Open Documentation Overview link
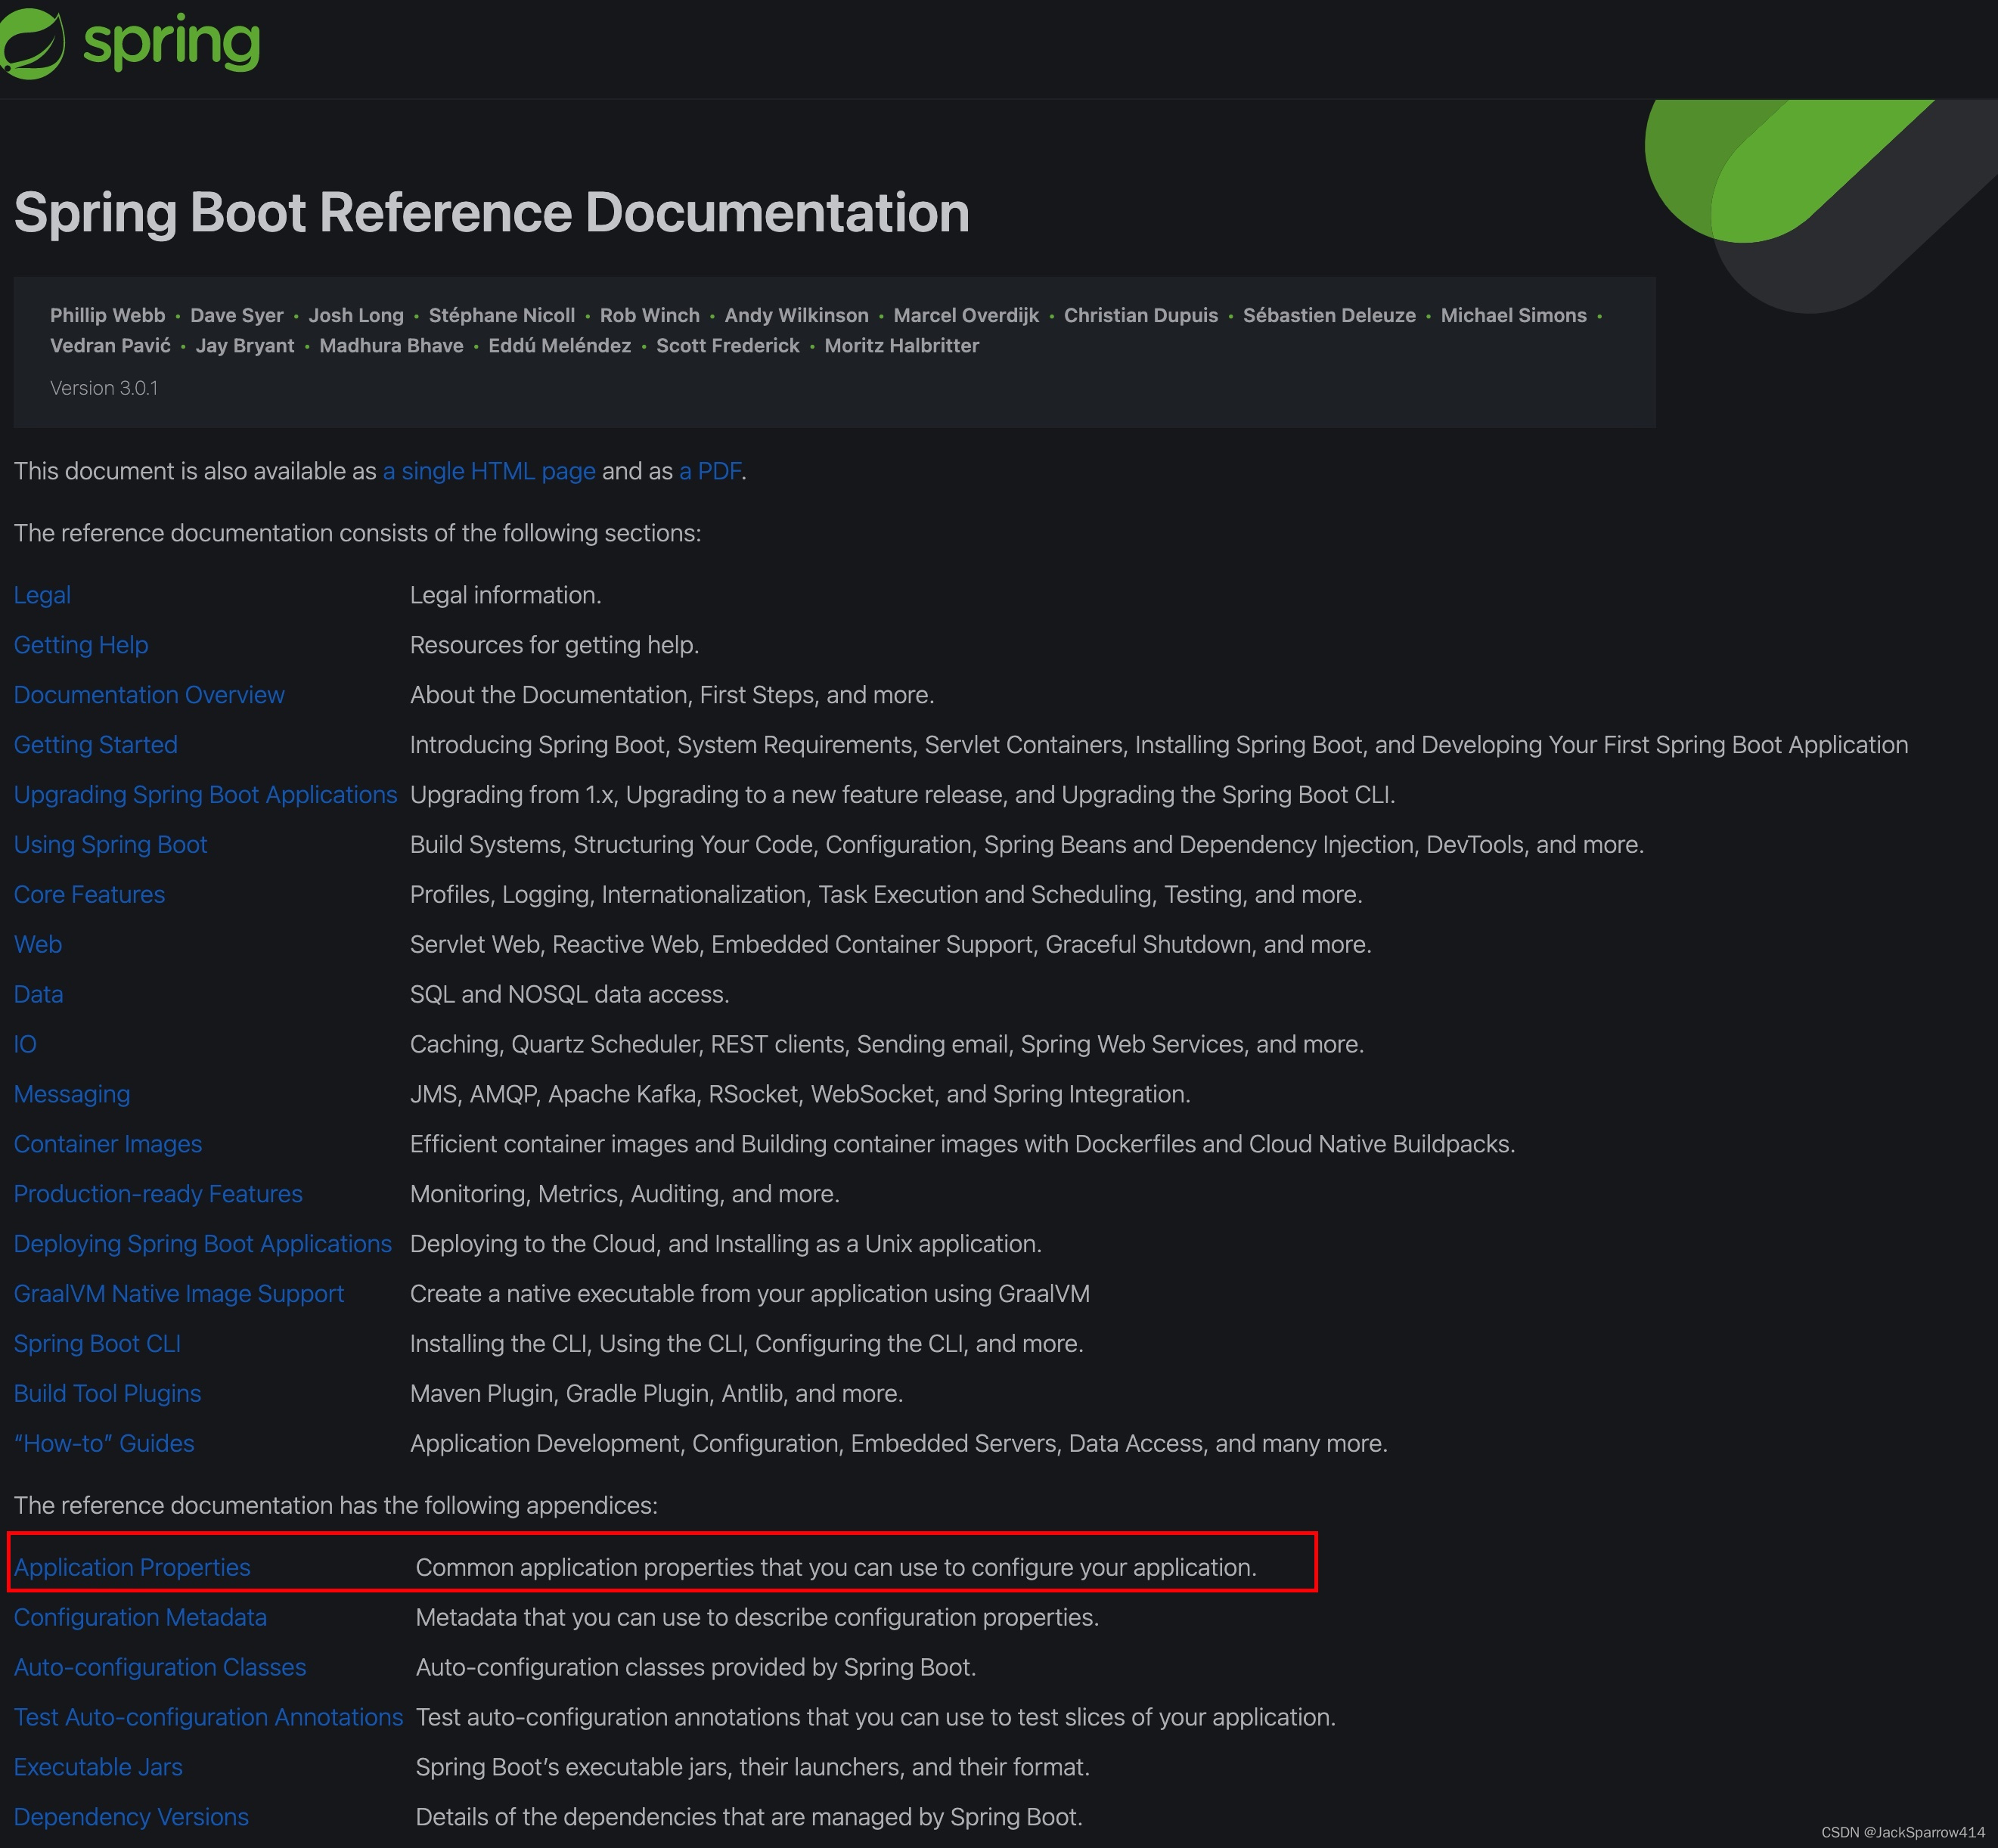The height and width of the screenshot is (1848, 1998). pos(149,695)
